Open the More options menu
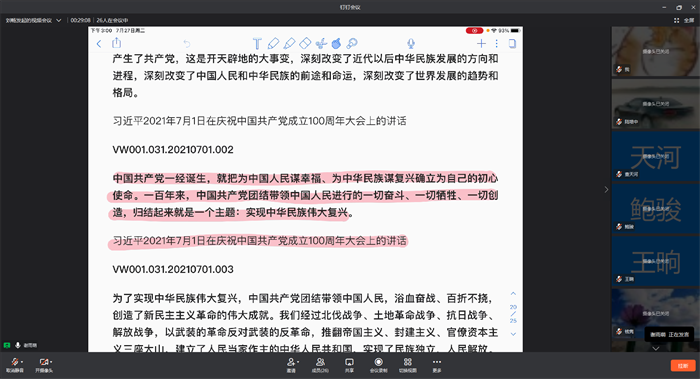Screen dimensions: 700x379 pyautogui.click(x=437, y=365)
